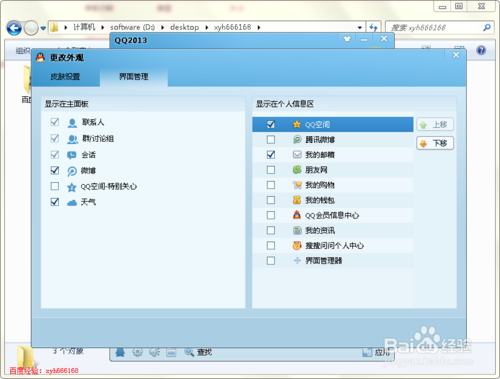Click the 界面管理器 plus icon

297,261
